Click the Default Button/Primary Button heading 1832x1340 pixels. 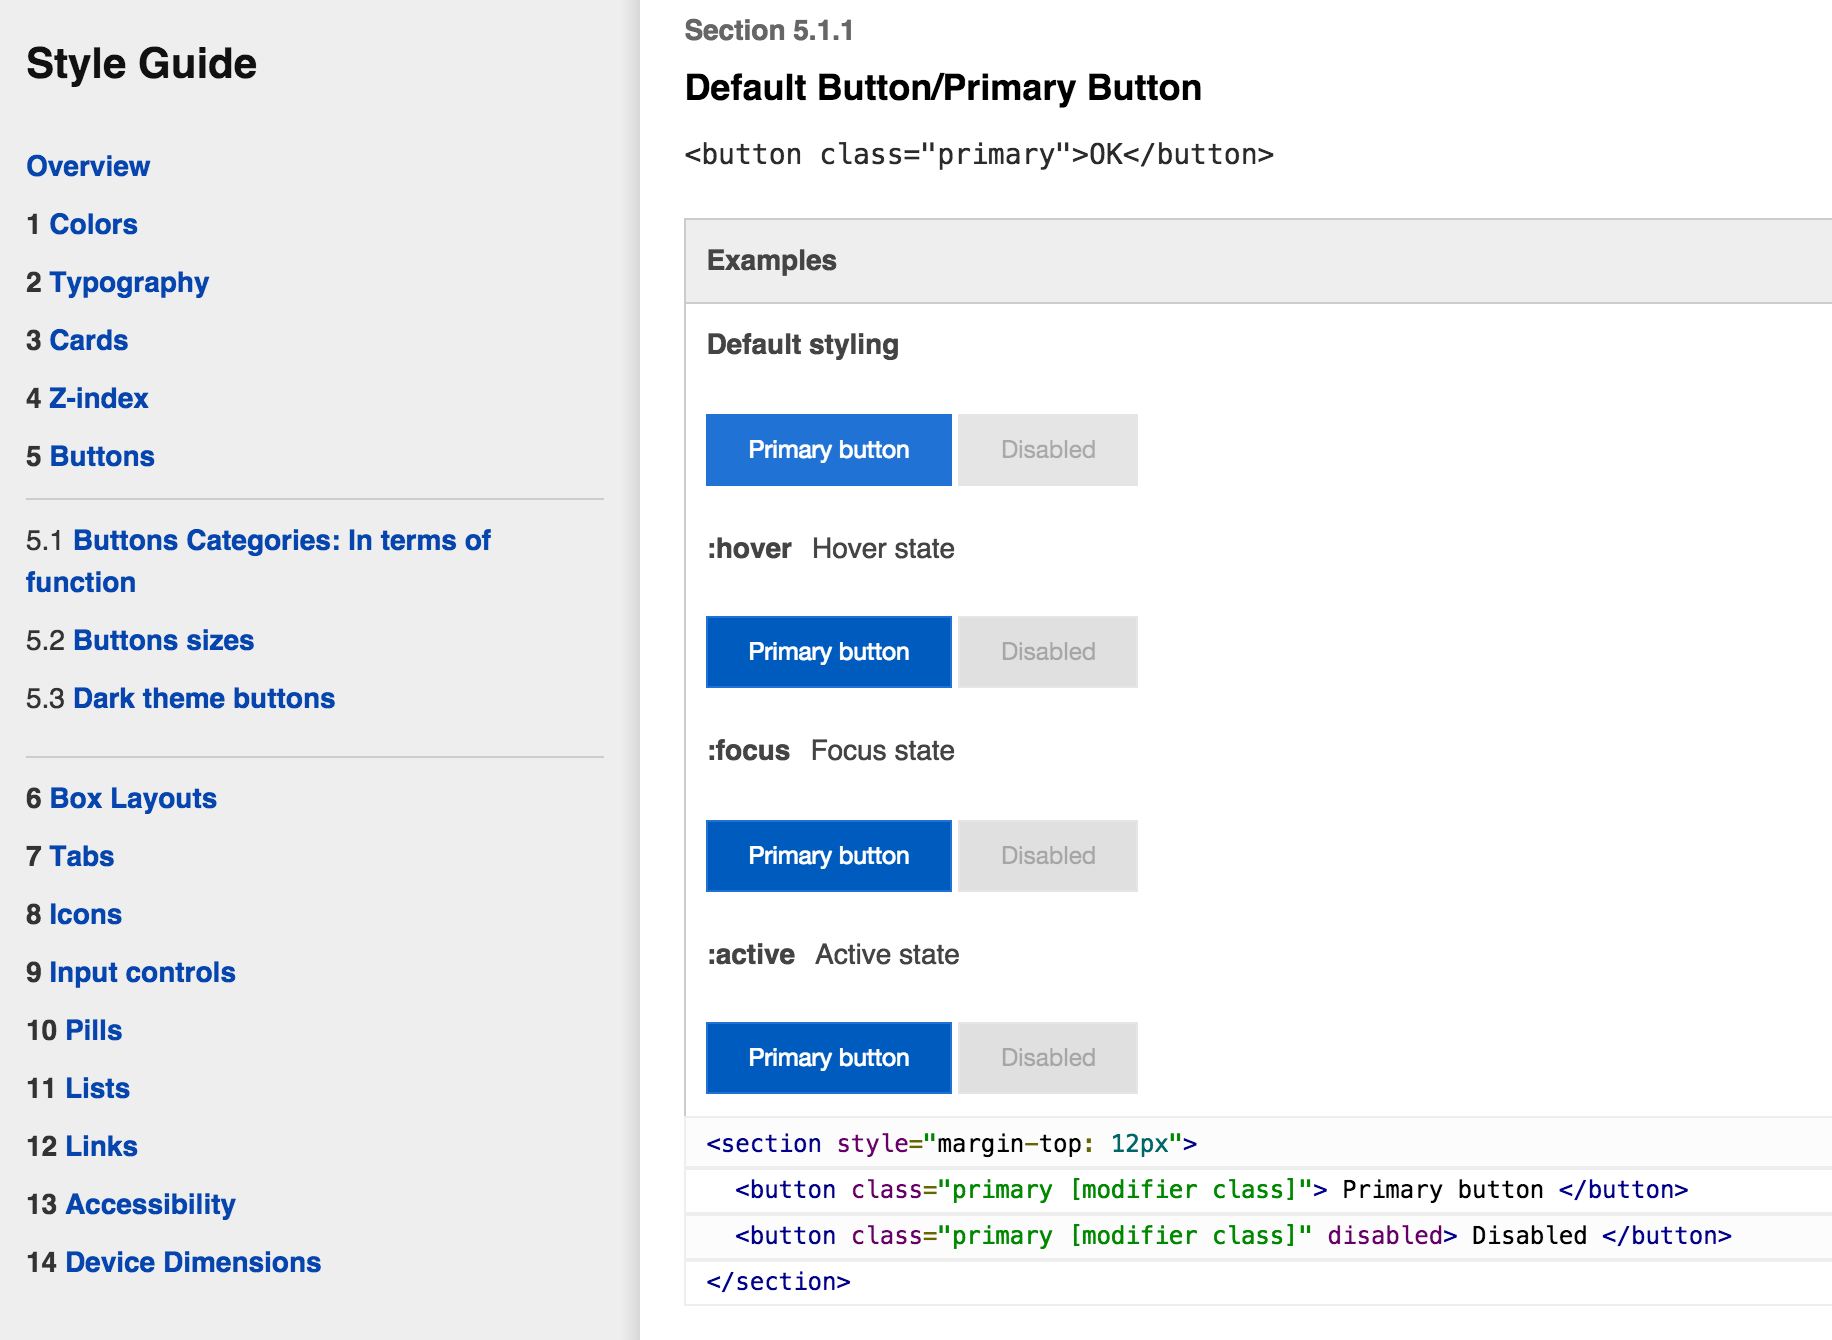[x=943, y=88]
